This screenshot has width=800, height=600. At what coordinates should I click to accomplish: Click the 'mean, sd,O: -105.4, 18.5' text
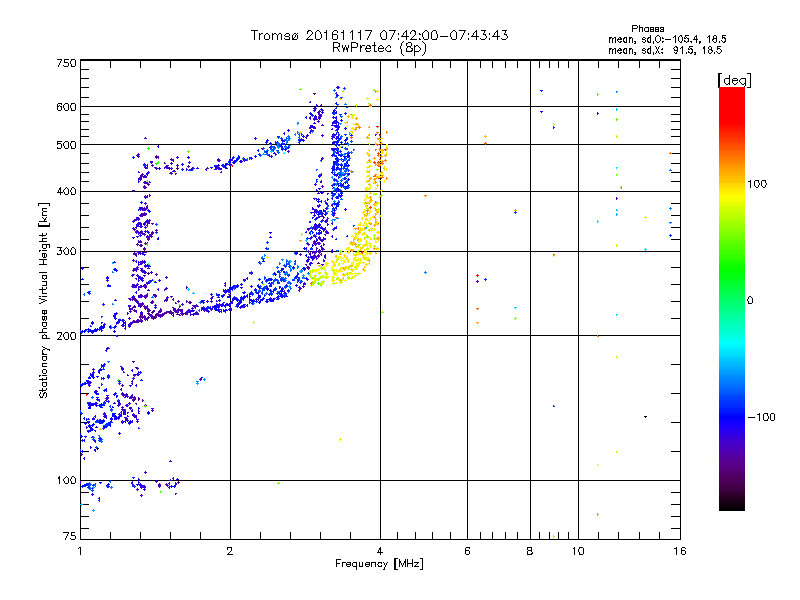(667, 39)
